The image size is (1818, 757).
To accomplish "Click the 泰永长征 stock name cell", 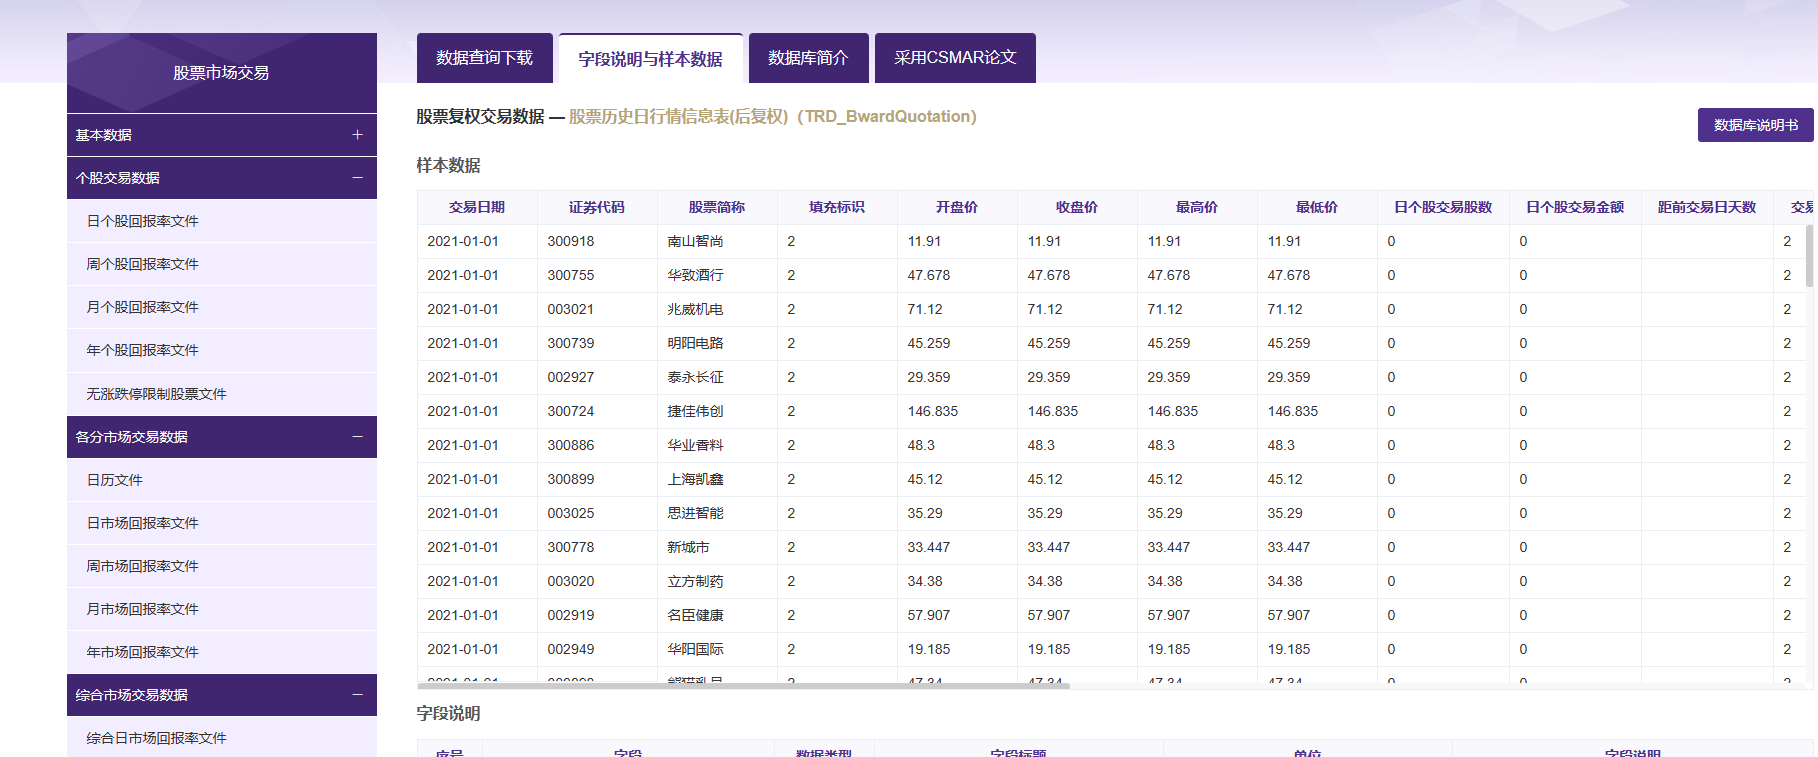I will [717, 377].
